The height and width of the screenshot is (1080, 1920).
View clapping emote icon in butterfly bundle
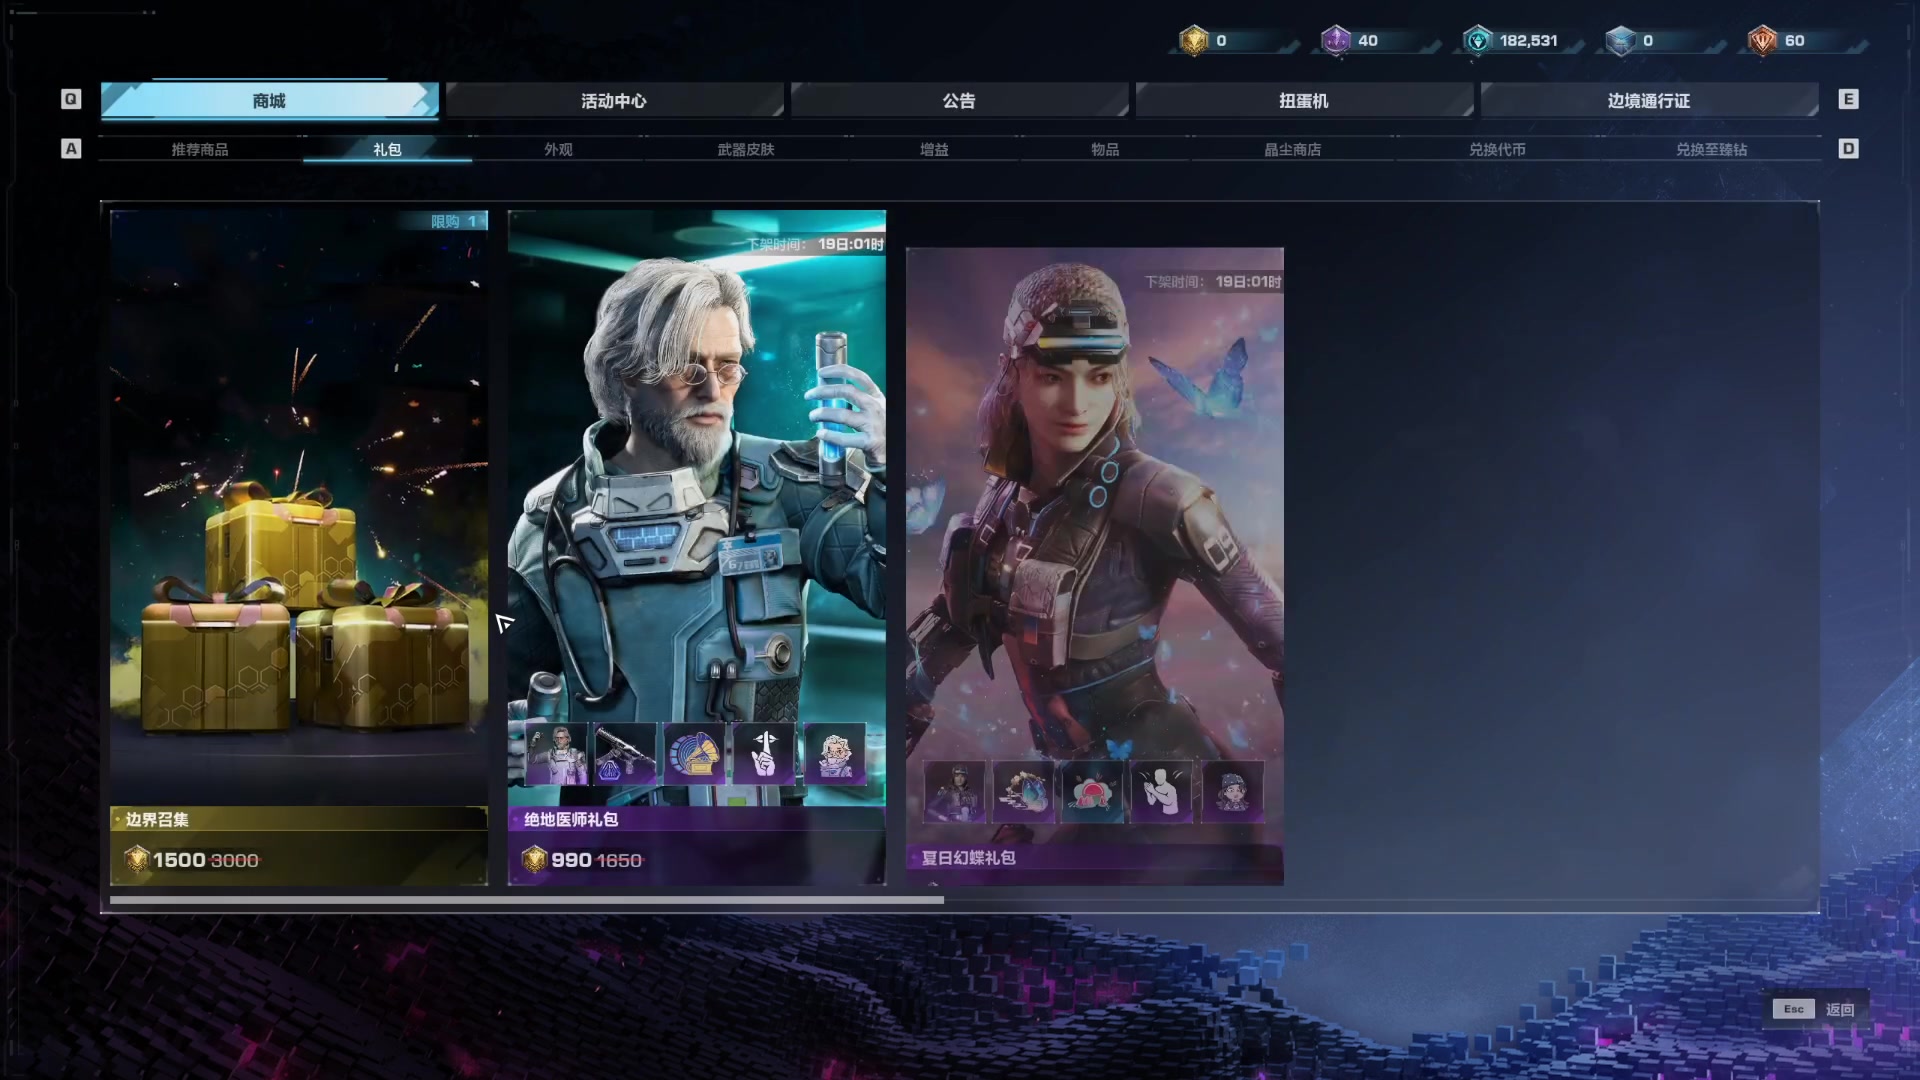click(x=1163, y=792)
